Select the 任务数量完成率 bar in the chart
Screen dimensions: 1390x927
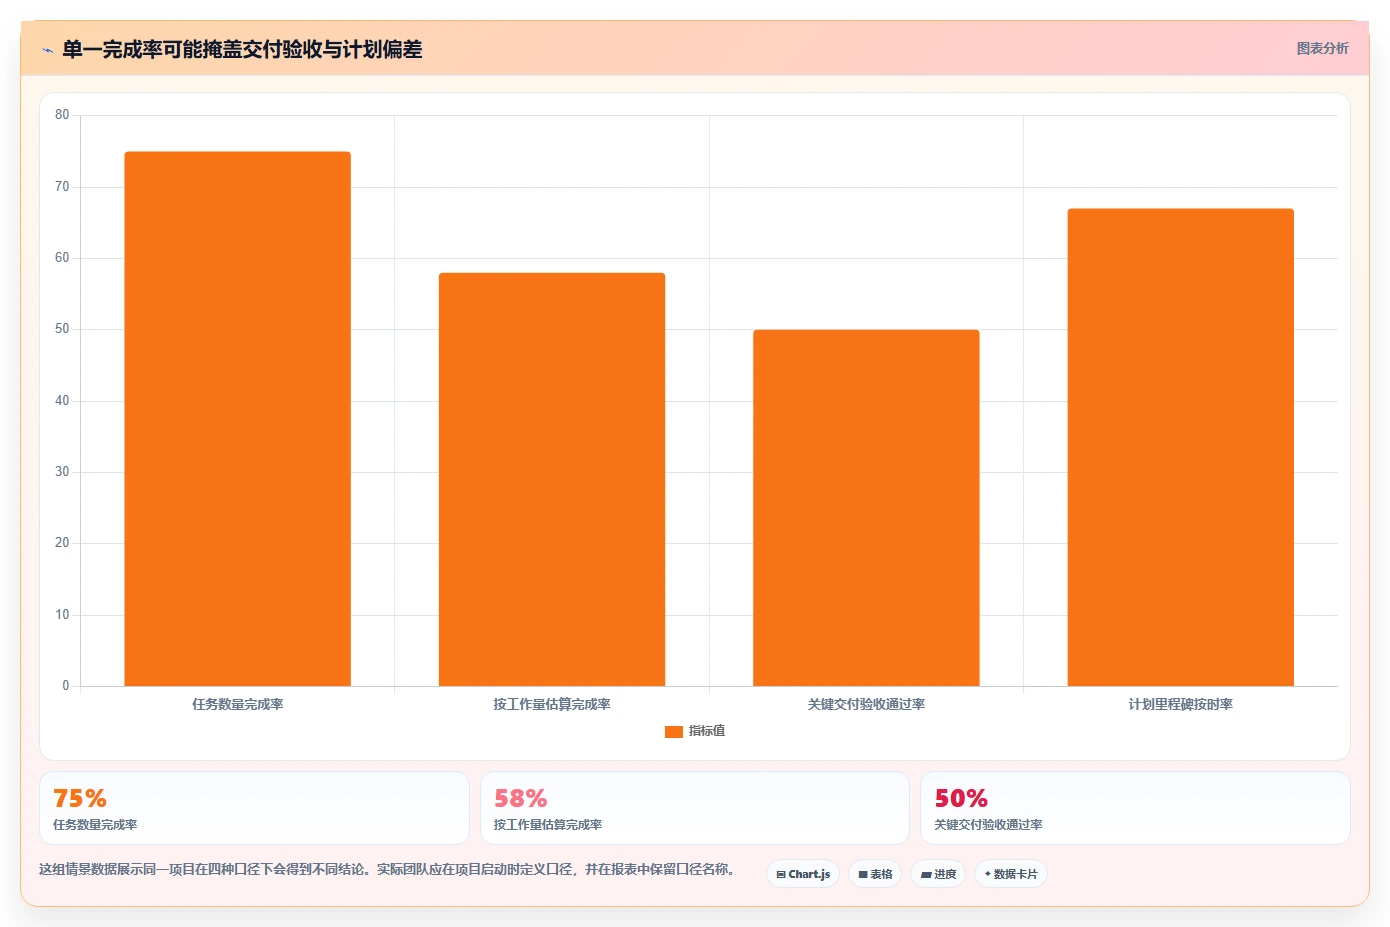pos(237,419)
